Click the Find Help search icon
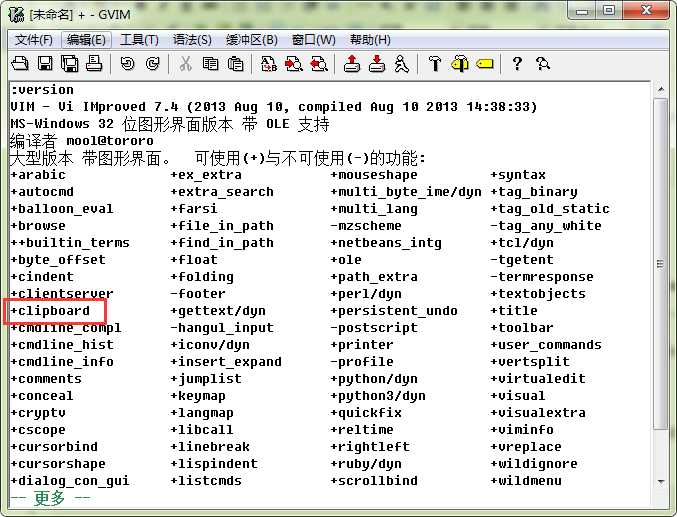 [x=543, y=64]
